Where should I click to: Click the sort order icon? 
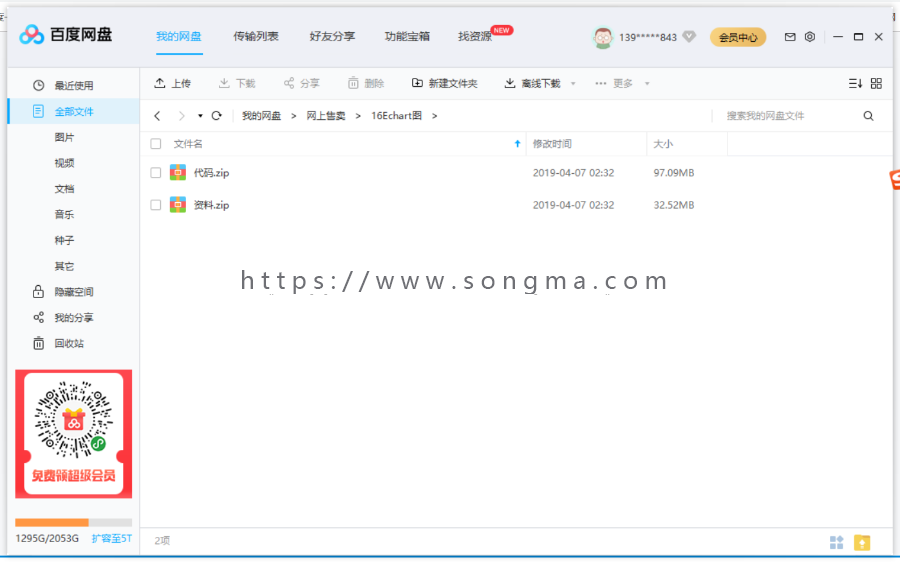855,84
